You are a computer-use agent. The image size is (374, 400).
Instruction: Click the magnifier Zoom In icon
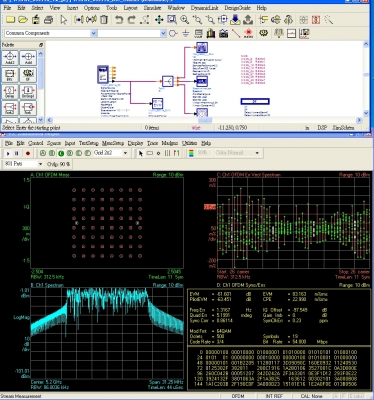[x=184, y=20]
